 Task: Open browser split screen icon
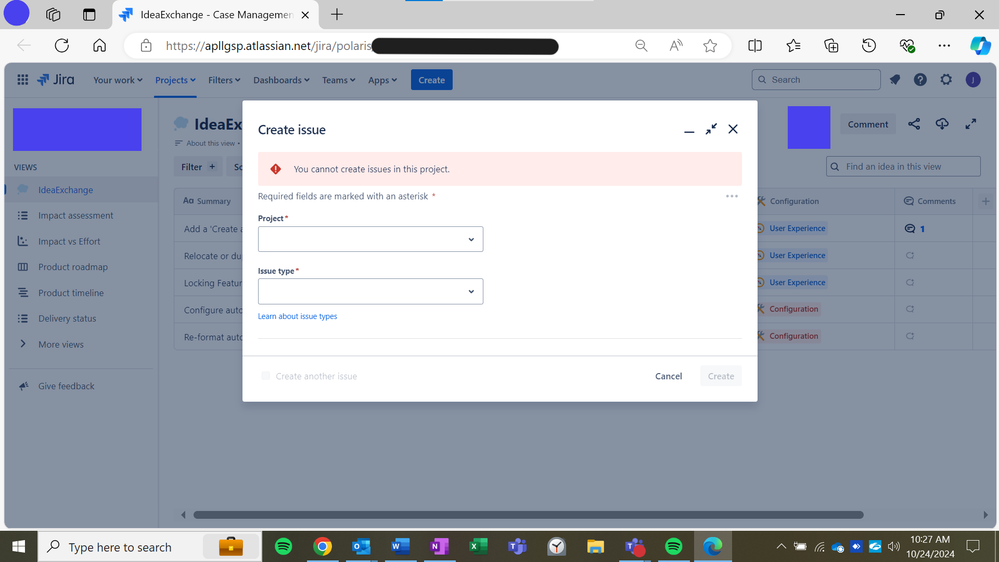pyautogui.click(x=755, y=46)
